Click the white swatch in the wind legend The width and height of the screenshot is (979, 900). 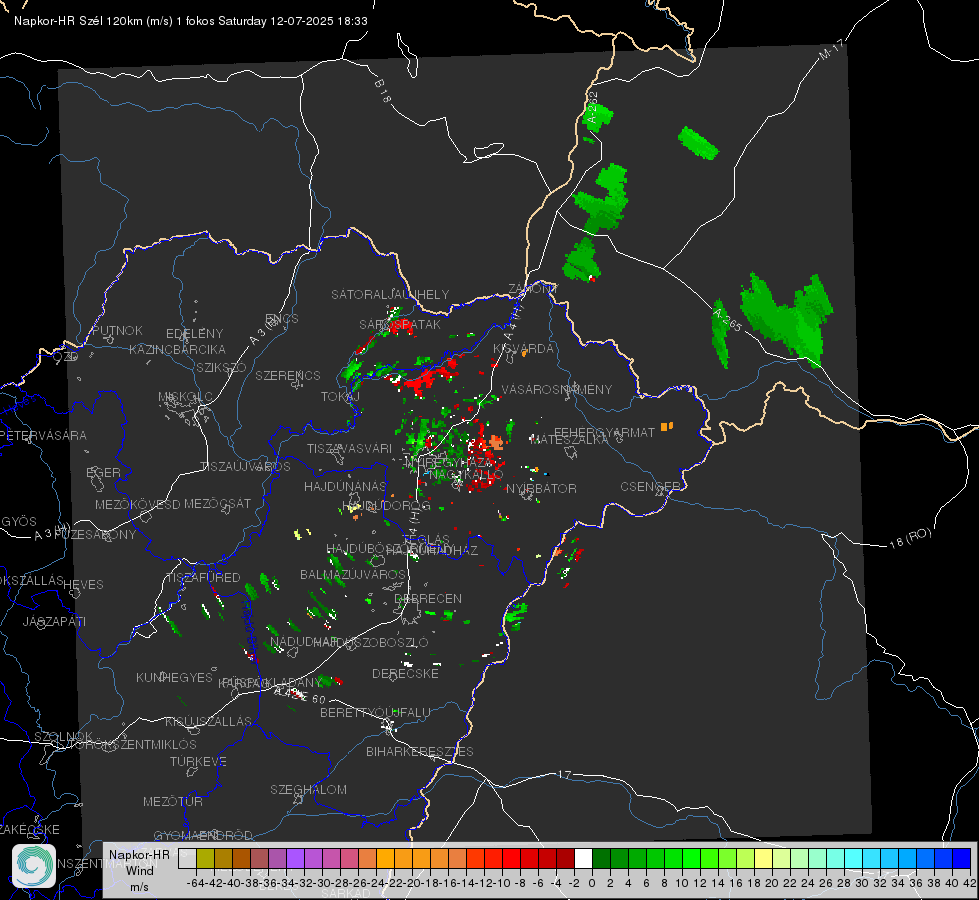pos(583,858)
